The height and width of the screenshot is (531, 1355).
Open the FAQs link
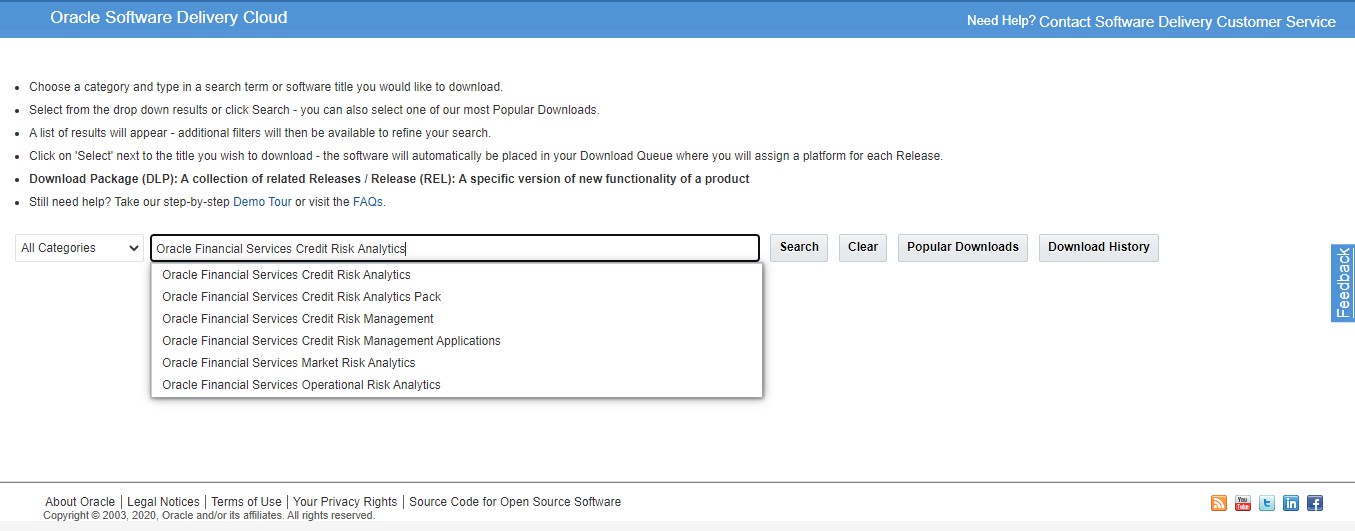367,202
